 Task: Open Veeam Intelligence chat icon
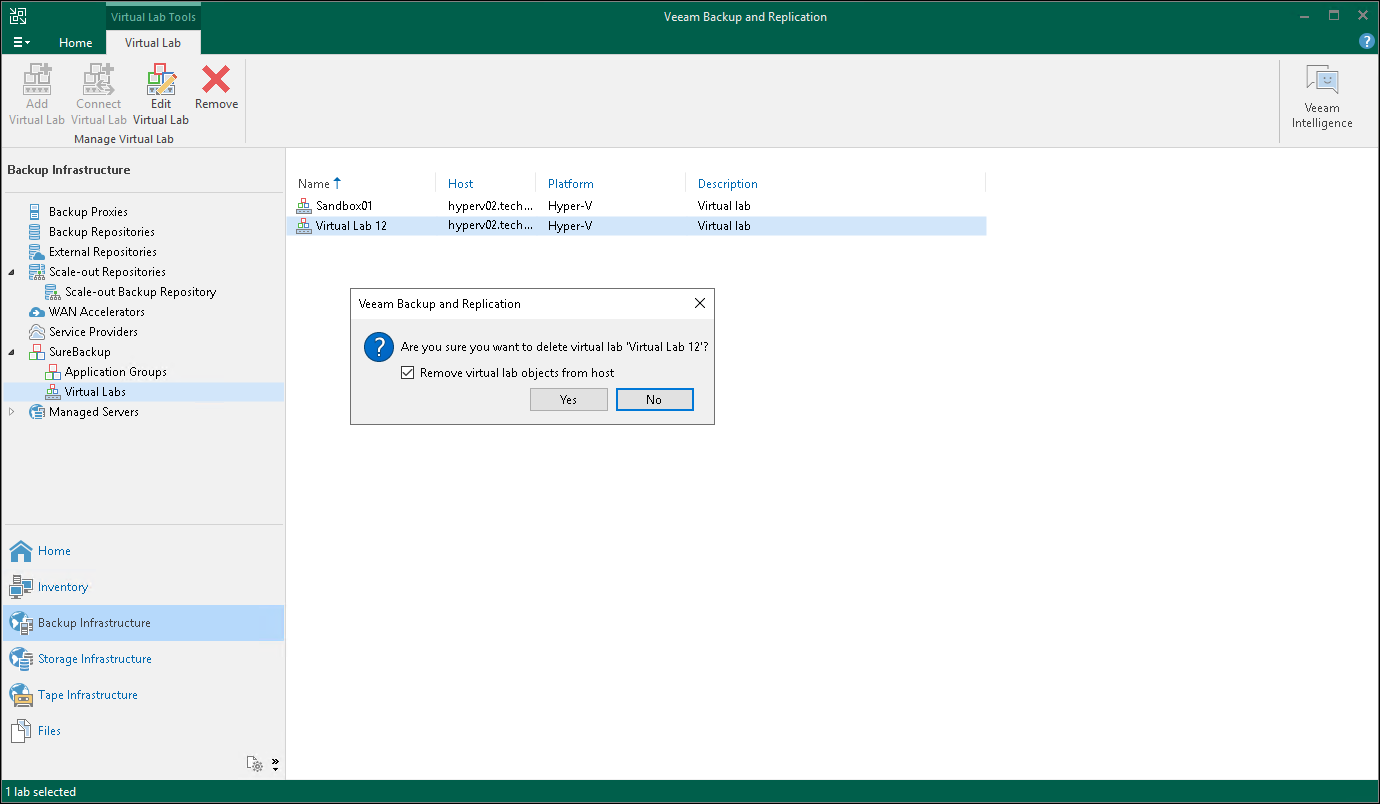[1322, 81]
